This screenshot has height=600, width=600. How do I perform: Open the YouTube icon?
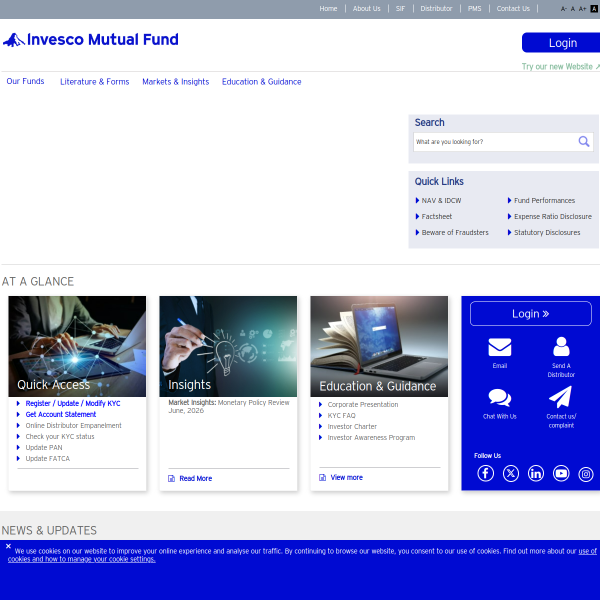tap(561, 473)
